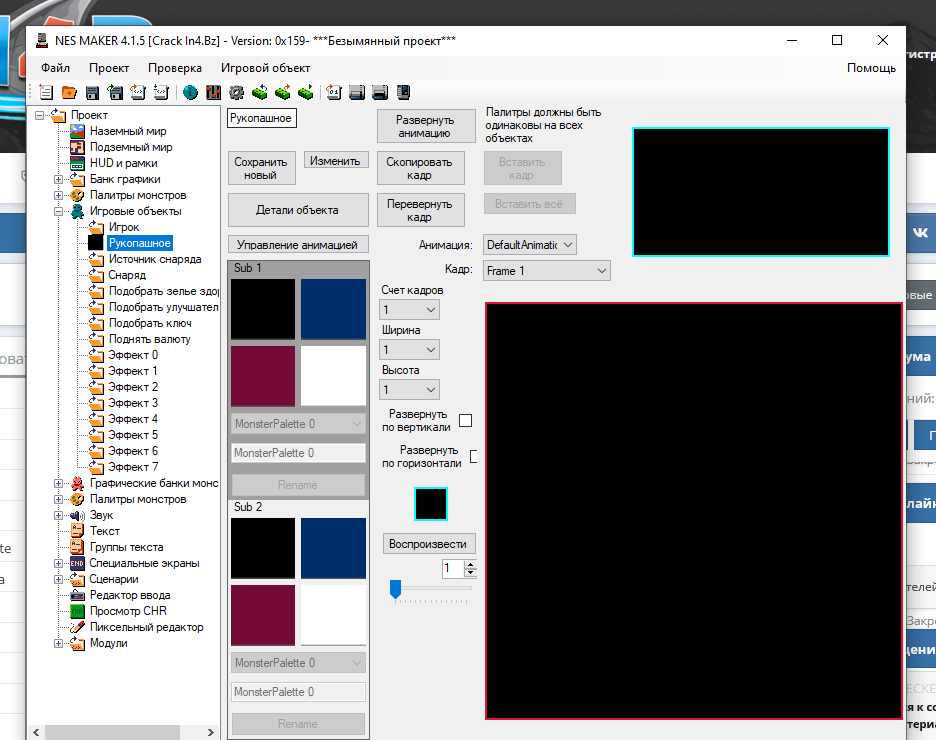Click the mixer sliders toolbar icon
Image resolution: width=936 pixels, height=740 pixels.
click(x=213, y=93)
